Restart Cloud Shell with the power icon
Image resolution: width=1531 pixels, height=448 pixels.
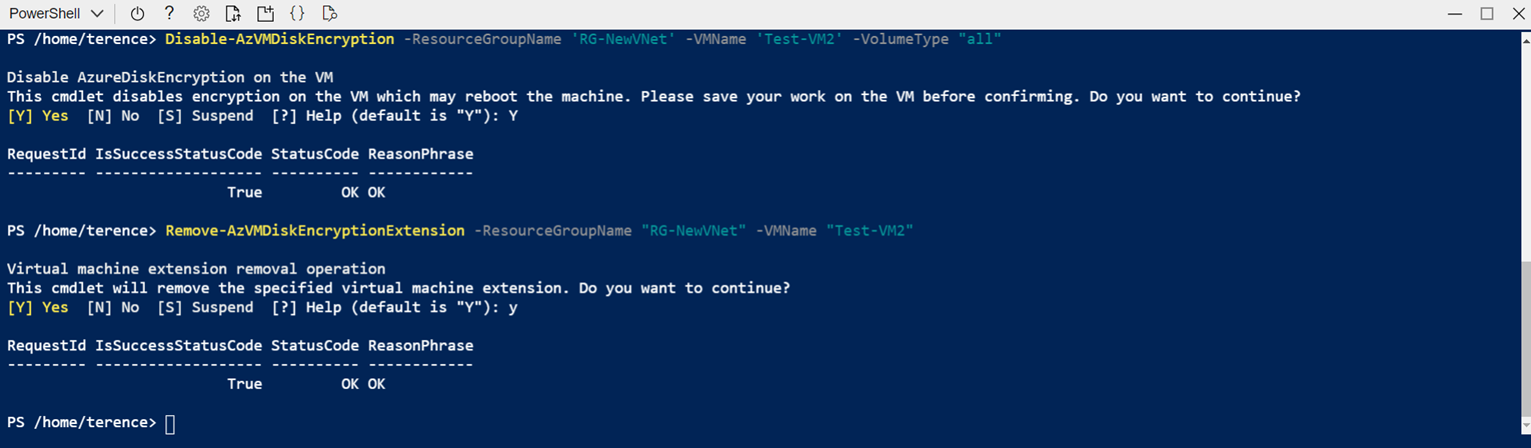(137, 14)
